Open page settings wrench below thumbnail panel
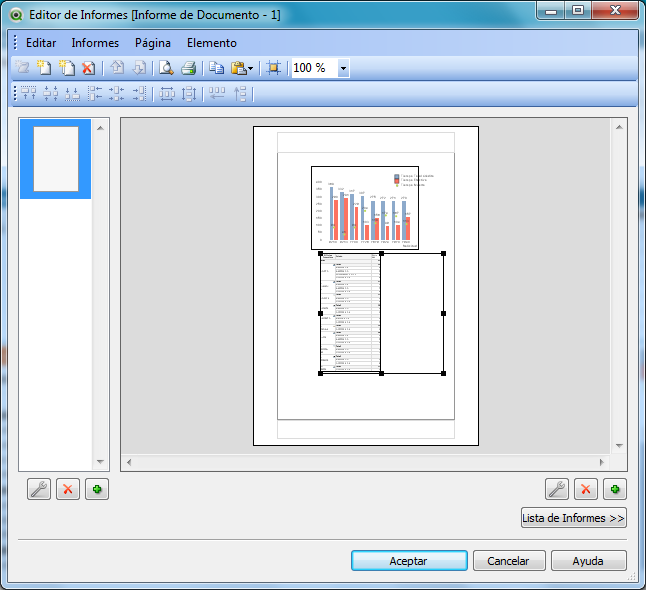Screen dimensions: 646x590 tap(40, 490)
